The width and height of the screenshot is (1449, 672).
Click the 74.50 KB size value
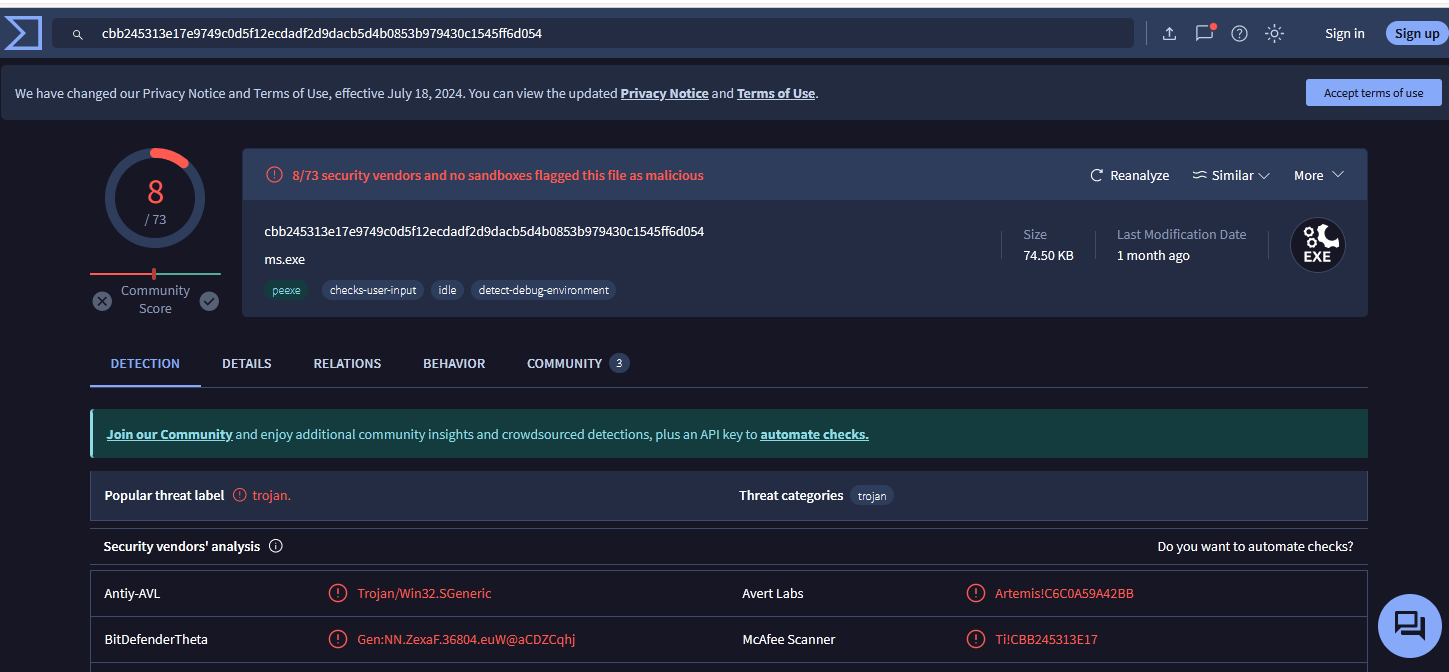[x=1048, y=255]
